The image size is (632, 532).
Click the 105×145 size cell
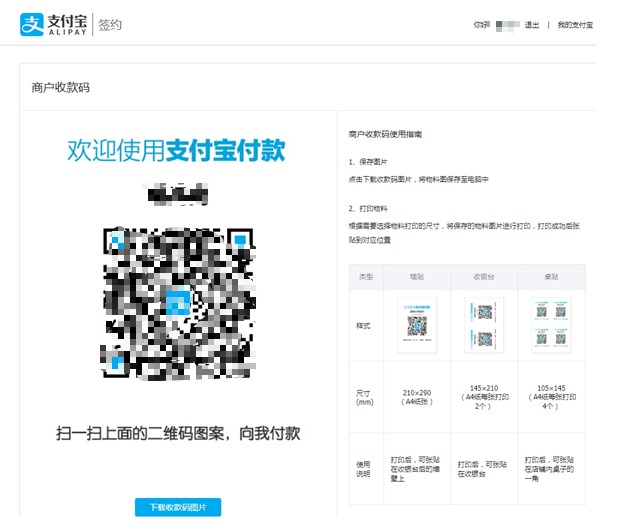[551, 397]
